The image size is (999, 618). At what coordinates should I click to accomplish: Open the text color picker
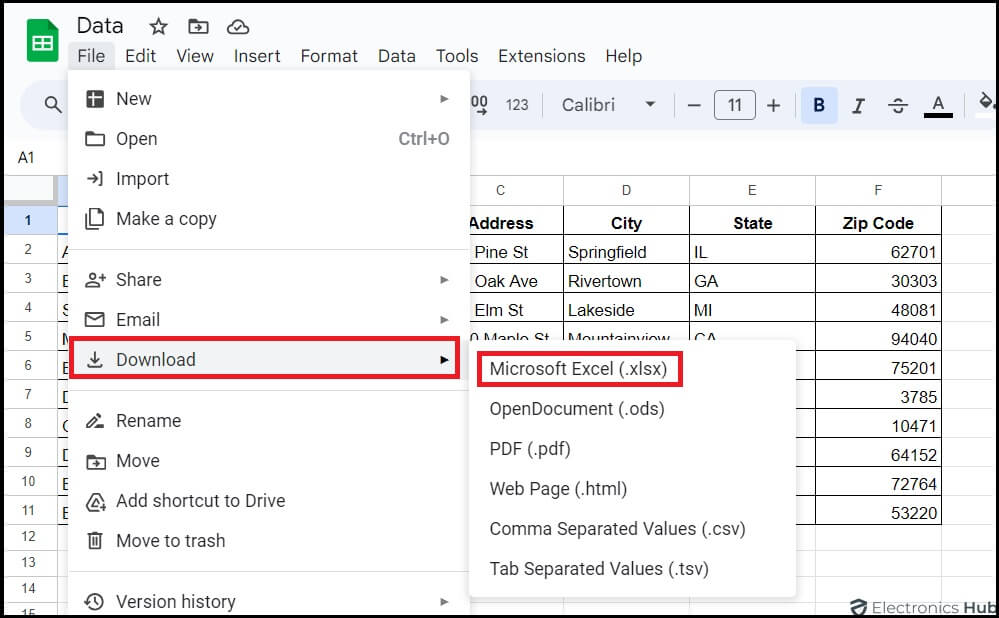[x=938, y=104]
